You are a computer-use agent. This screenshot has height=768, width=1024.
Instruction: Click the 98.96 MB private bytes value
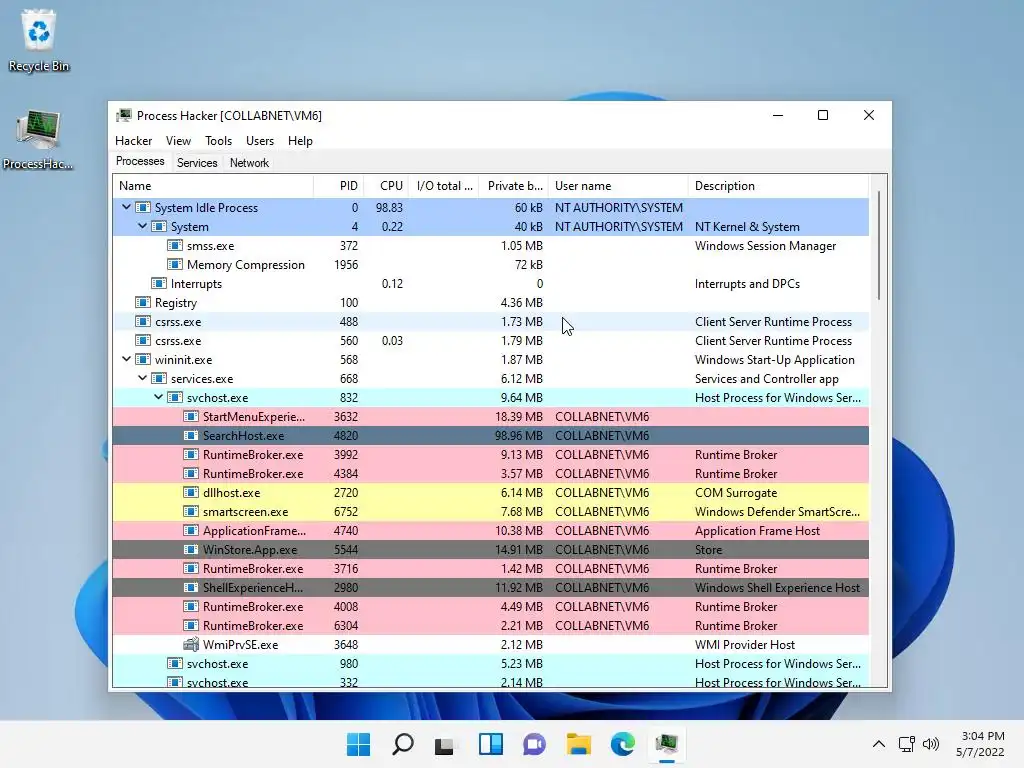tap(519, 436)
